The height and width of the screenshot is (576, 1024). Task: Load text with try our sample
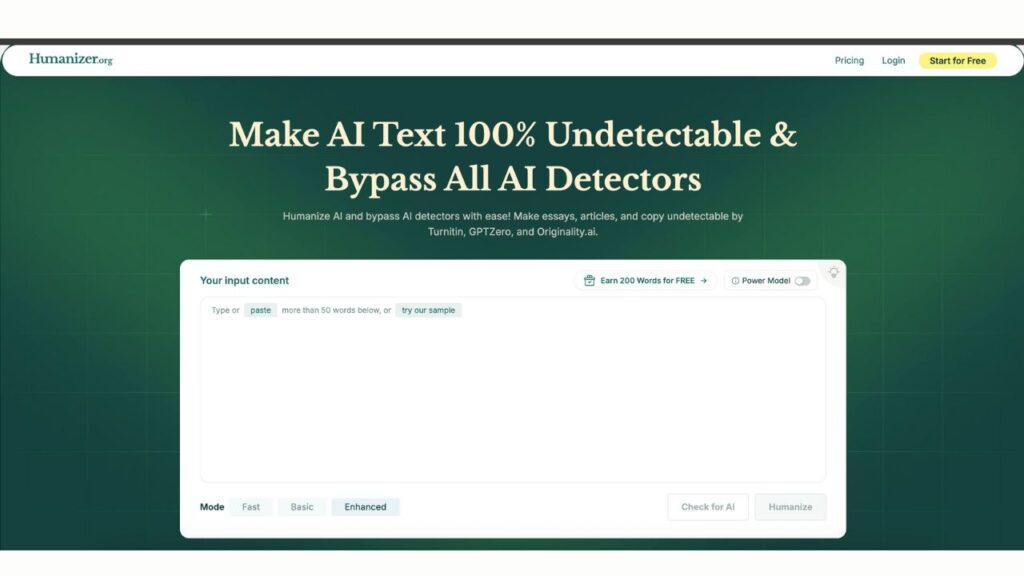tap(428, 310)
